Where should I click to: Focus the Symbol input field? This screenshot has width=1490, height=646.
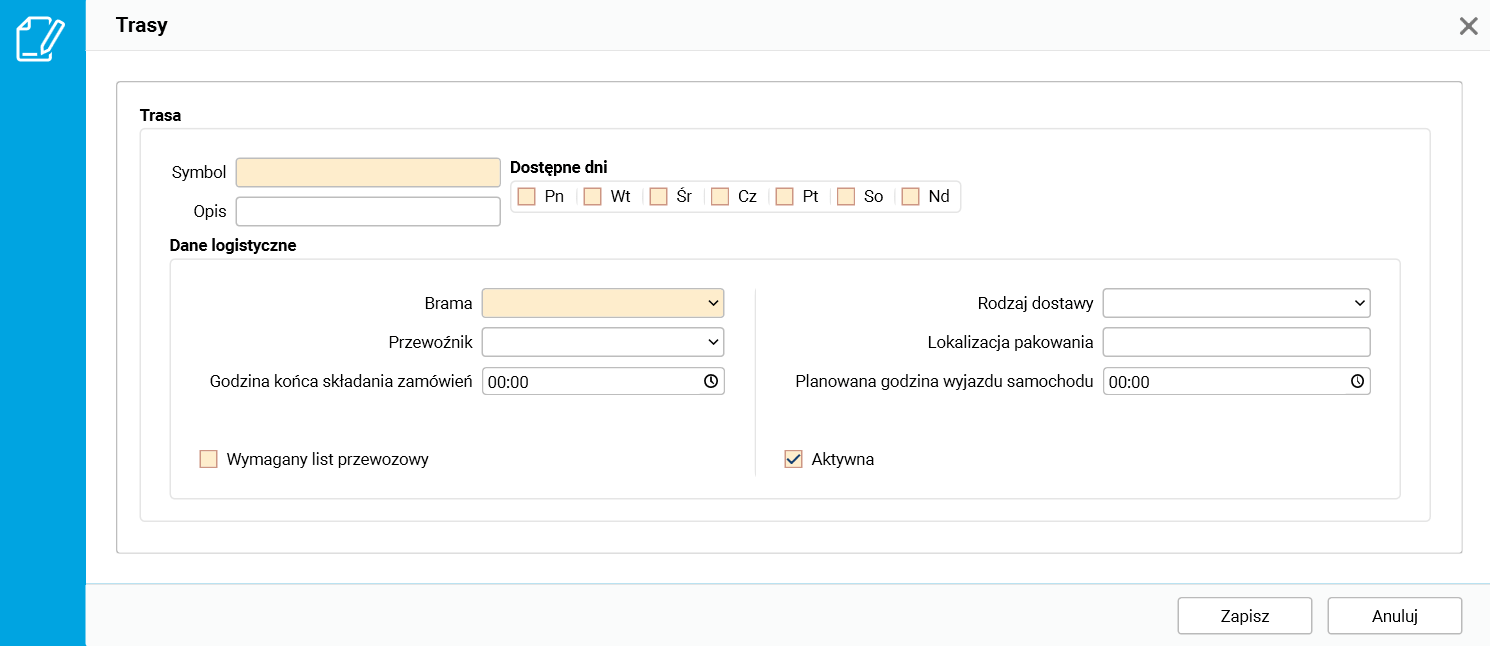[x=368, y=172]
